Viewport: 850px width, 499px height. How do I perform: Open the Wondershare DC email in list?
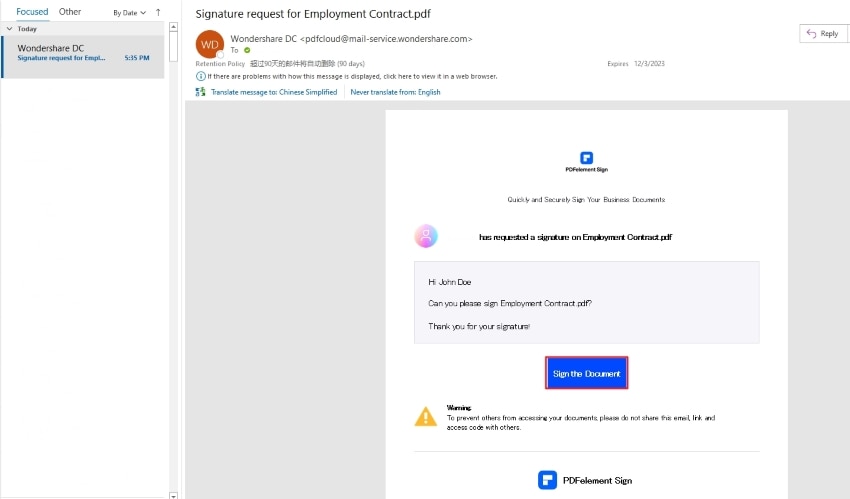click(x=83, y=57)
